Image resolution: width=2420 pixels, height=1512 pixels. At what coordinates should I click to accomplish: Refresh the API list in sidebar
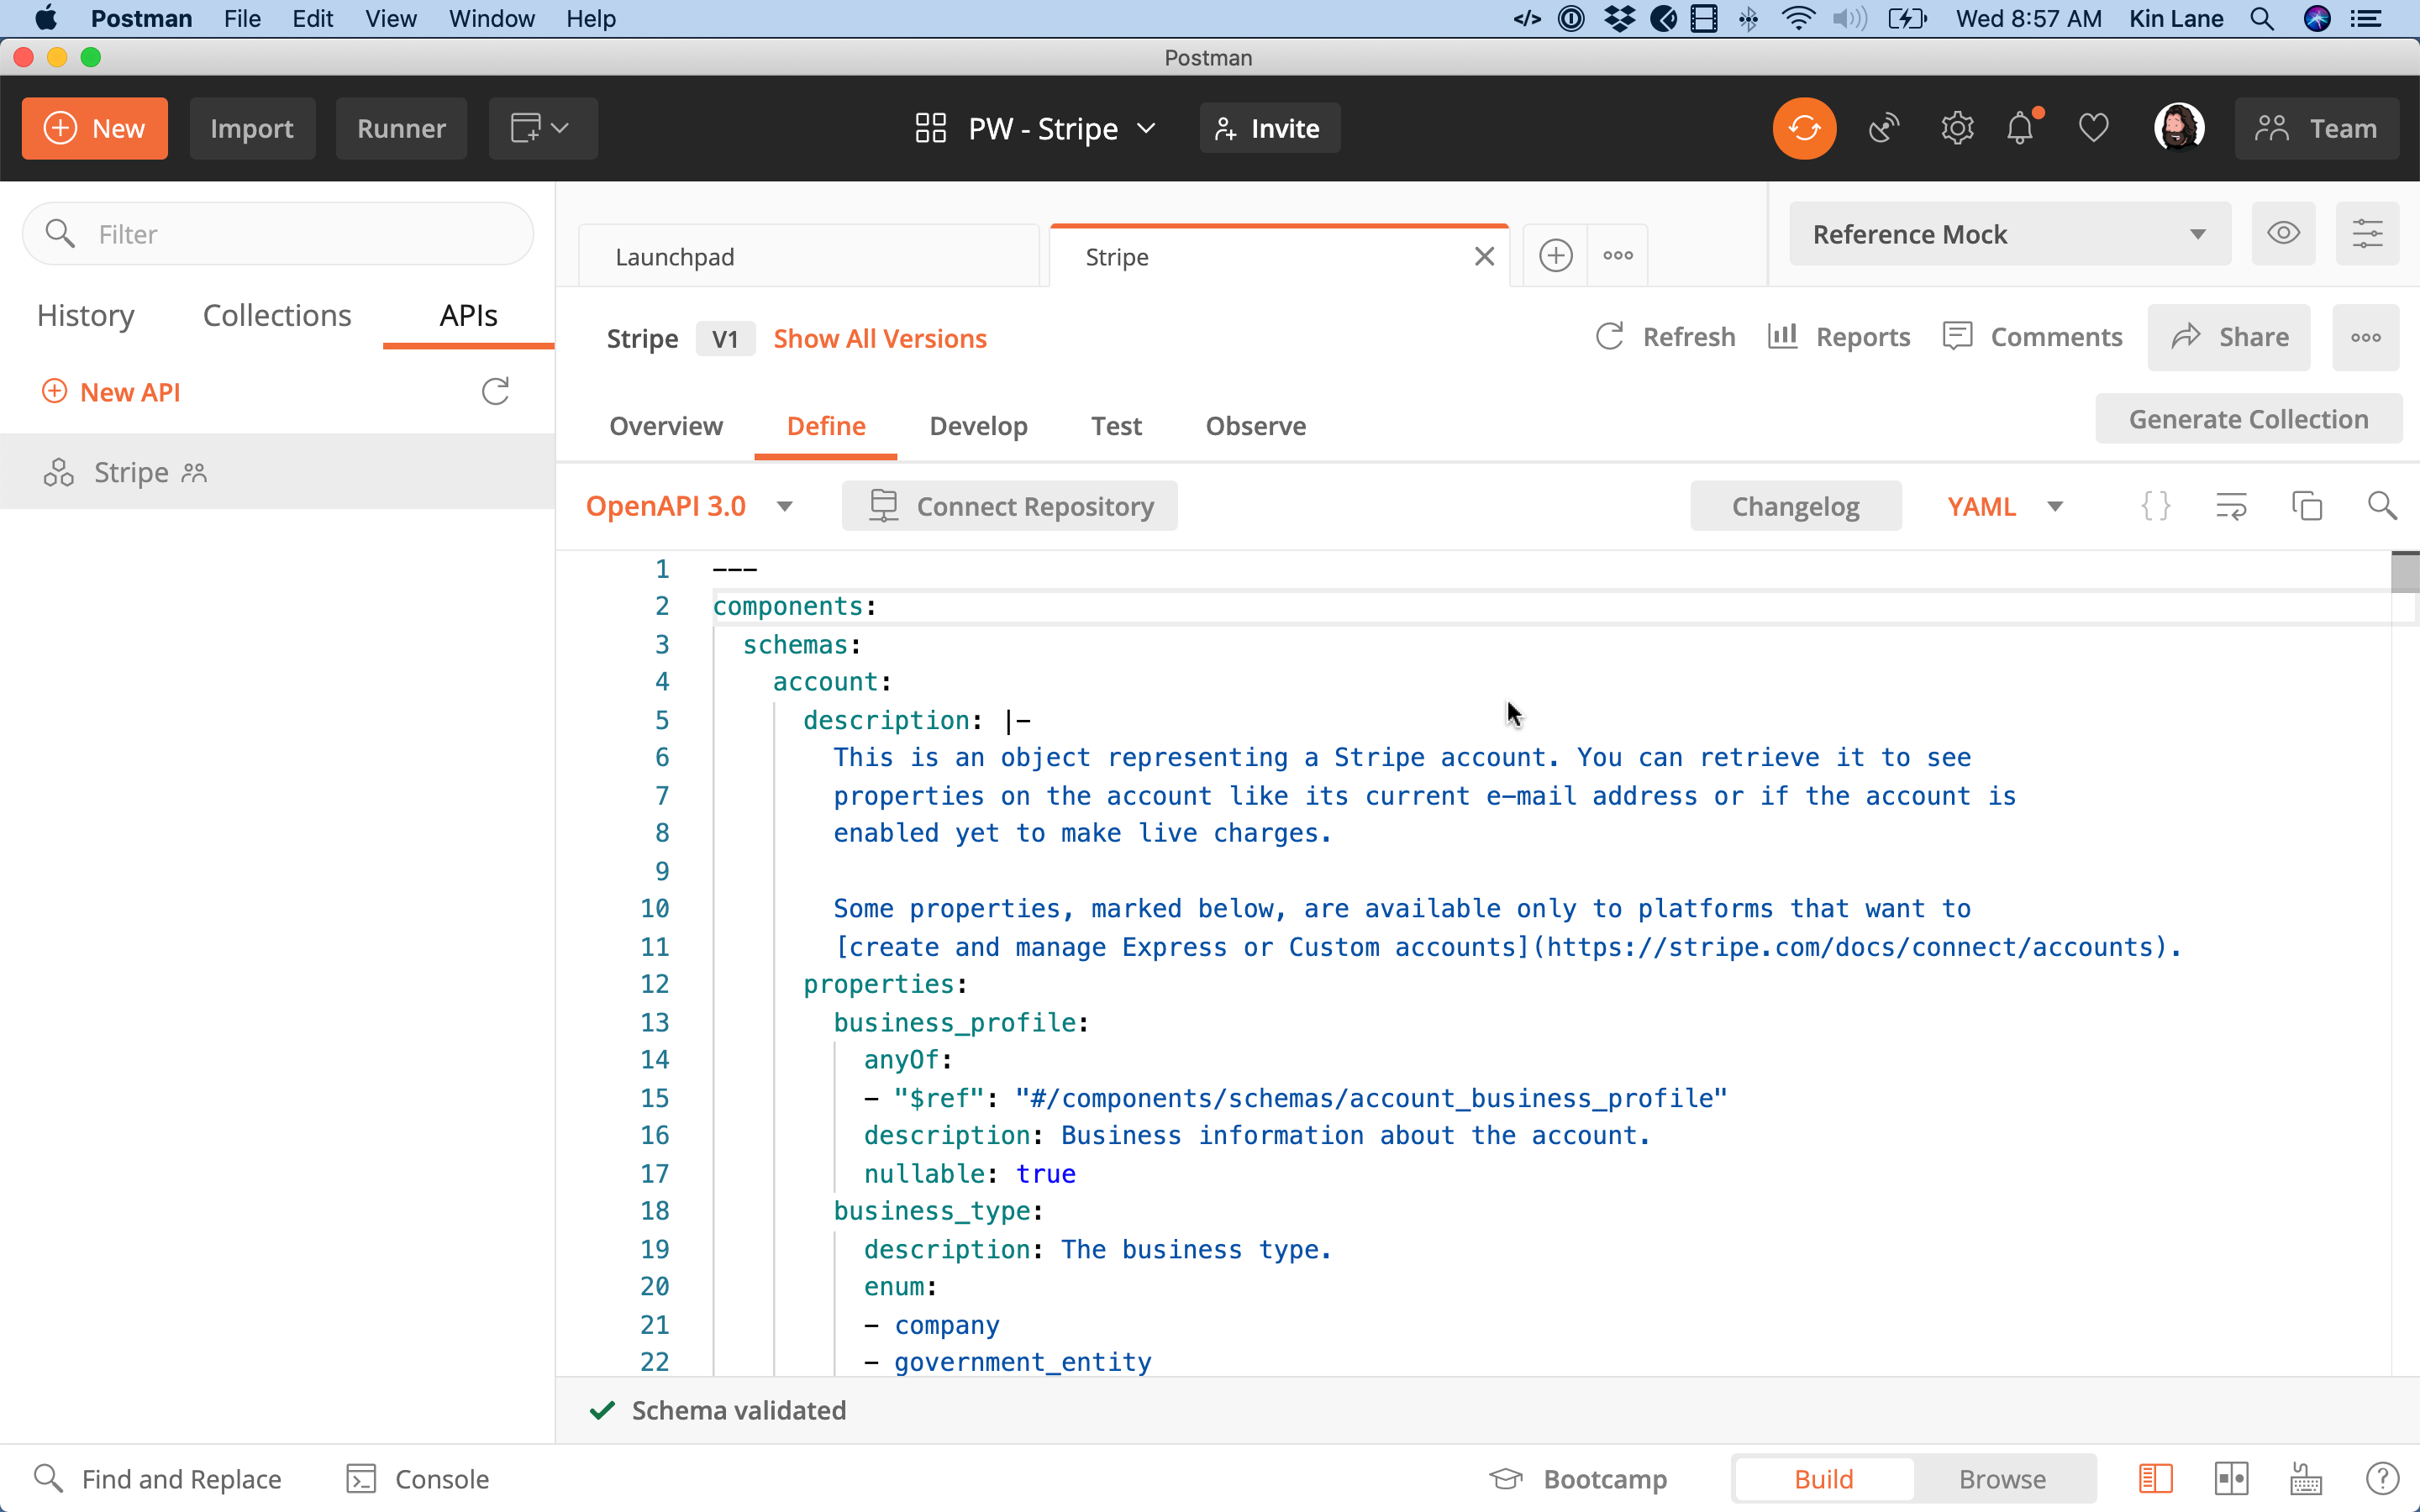495,391
